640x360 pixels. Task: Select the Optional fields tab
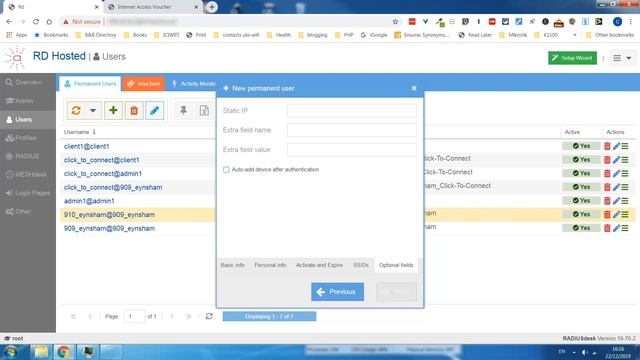[x=396, y=265]
